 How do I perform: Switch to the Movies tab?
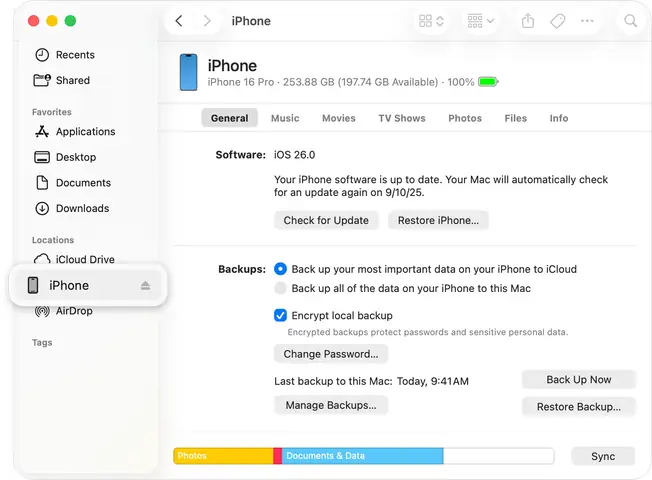338,118
